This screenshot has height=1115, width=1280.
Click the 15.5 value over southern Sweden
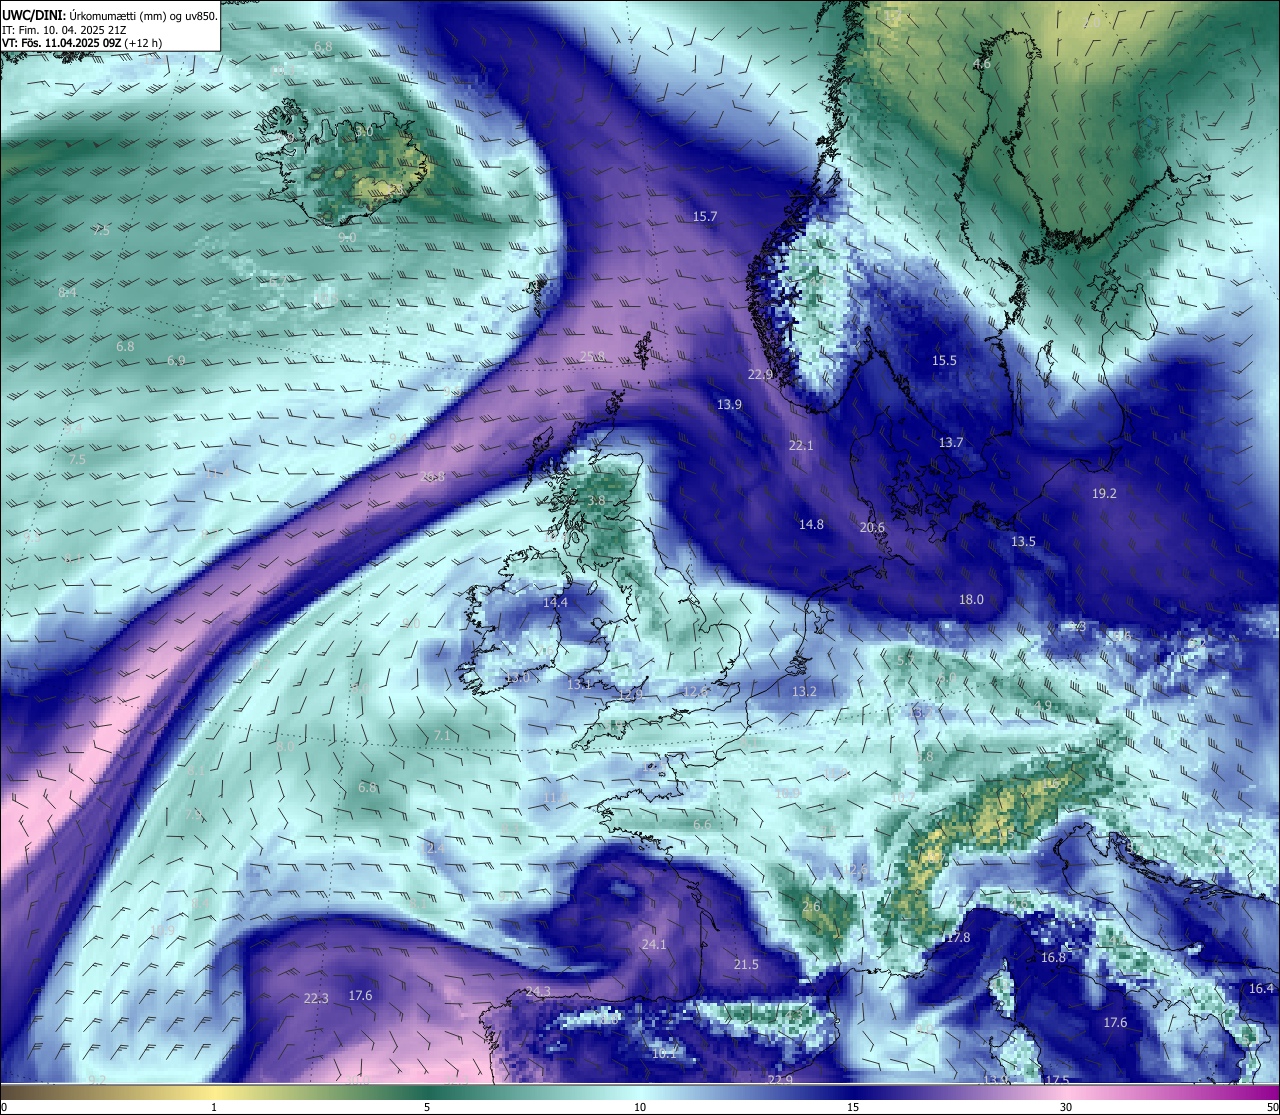944,360
